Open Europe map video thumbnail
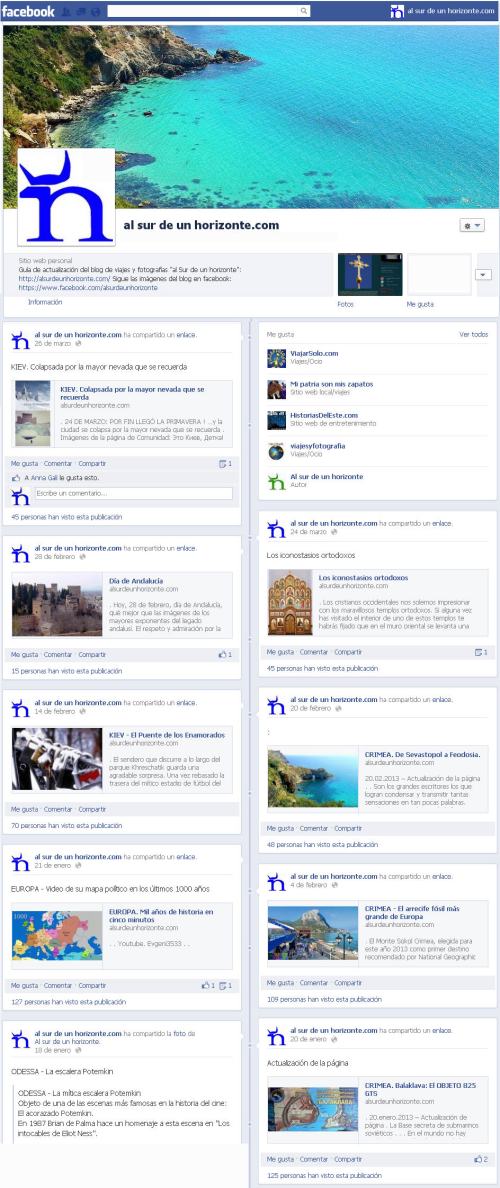The height and width of the screenshot is (1188, 500). [x=57, y=935]
